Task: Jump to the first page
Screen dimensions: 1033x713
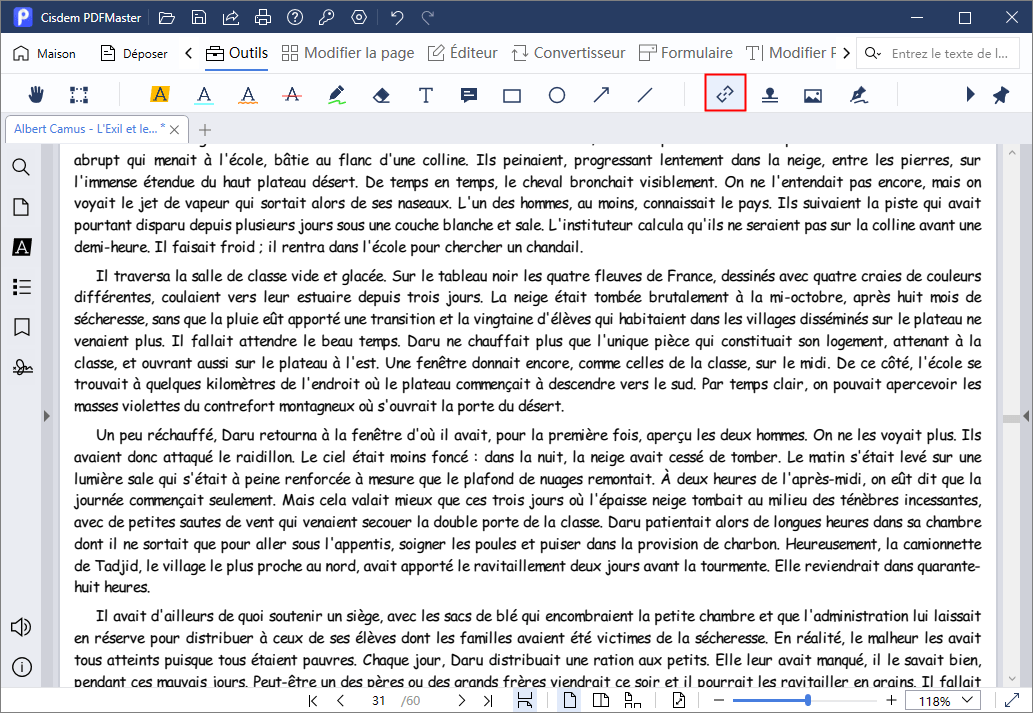Action: point(313,700)
